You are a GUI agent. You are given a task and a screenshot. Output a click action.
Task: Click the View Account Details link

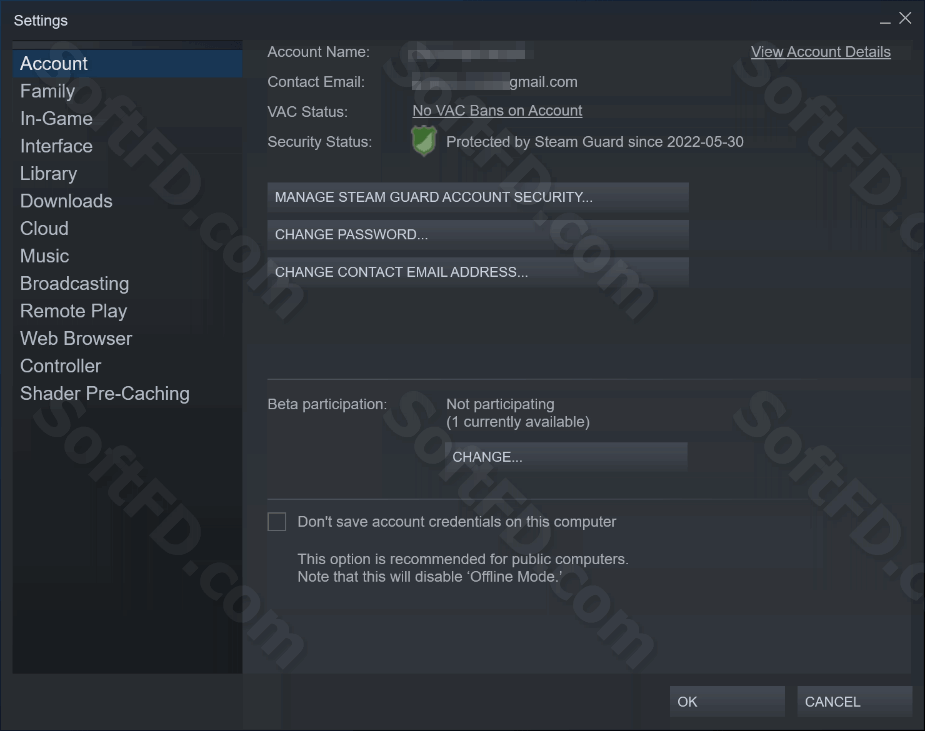coord(821,52)
